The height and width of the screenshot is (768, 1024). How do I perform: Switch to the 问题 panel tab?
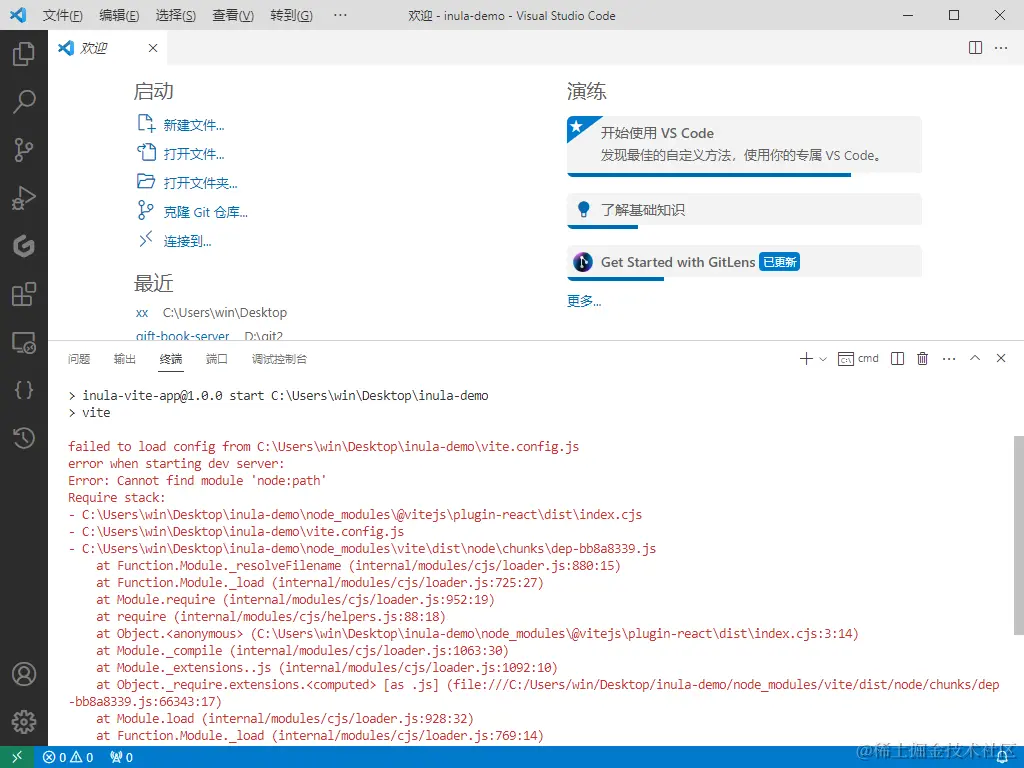click(x=79, y=359)
